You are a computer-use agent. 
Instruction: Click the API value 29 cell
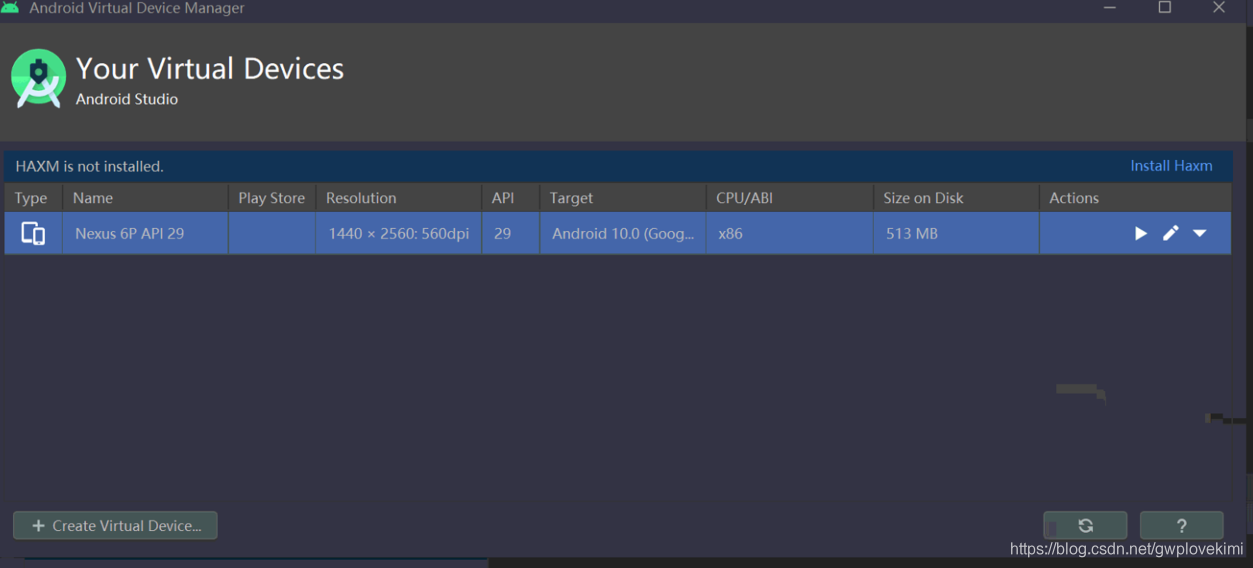510,233
